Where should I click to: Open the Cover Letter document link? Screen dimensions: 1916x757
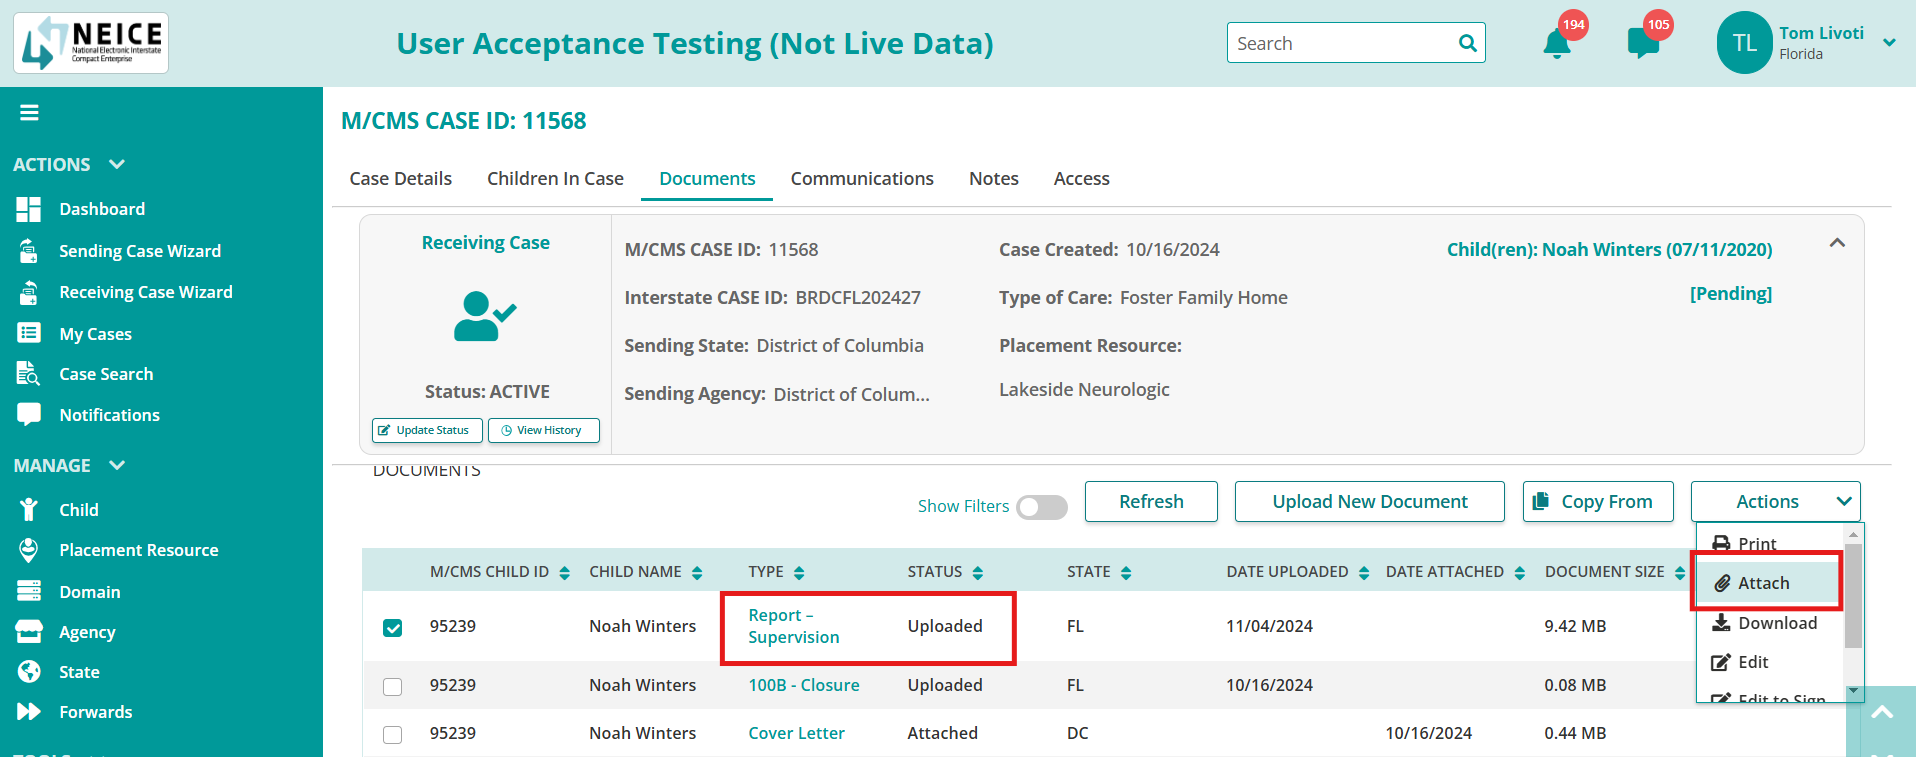coord(796,733)
